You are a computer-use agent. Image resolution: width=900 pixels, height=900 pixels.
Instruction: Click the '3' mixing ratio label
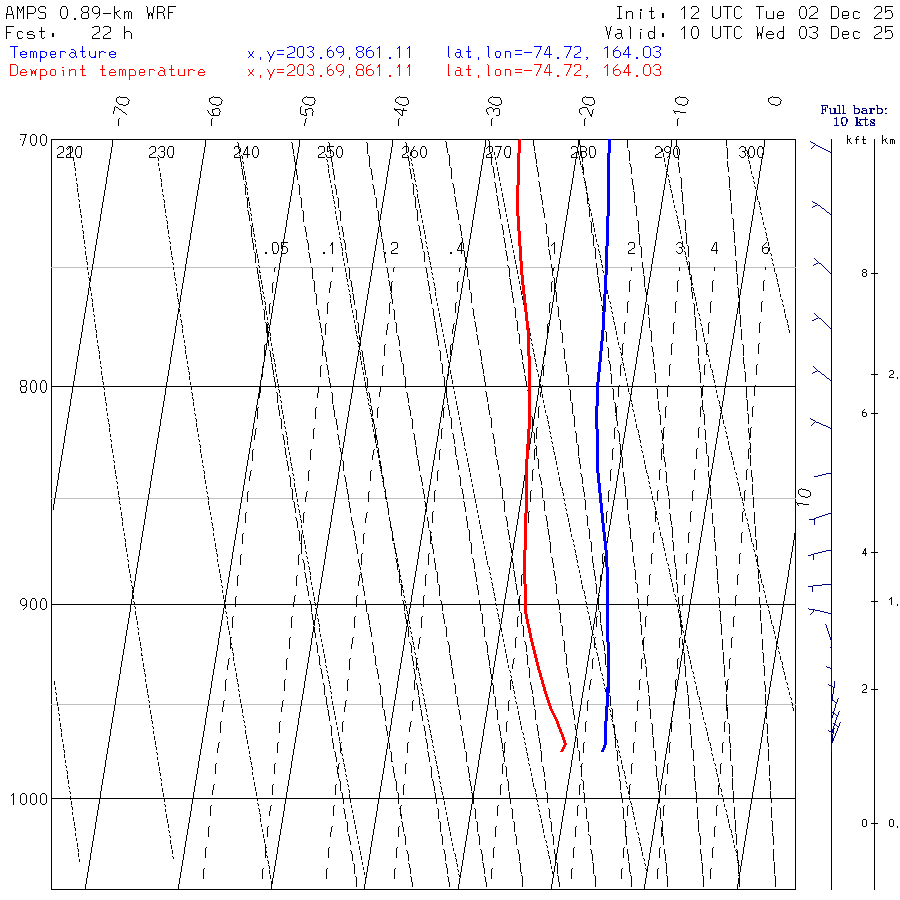680,249
